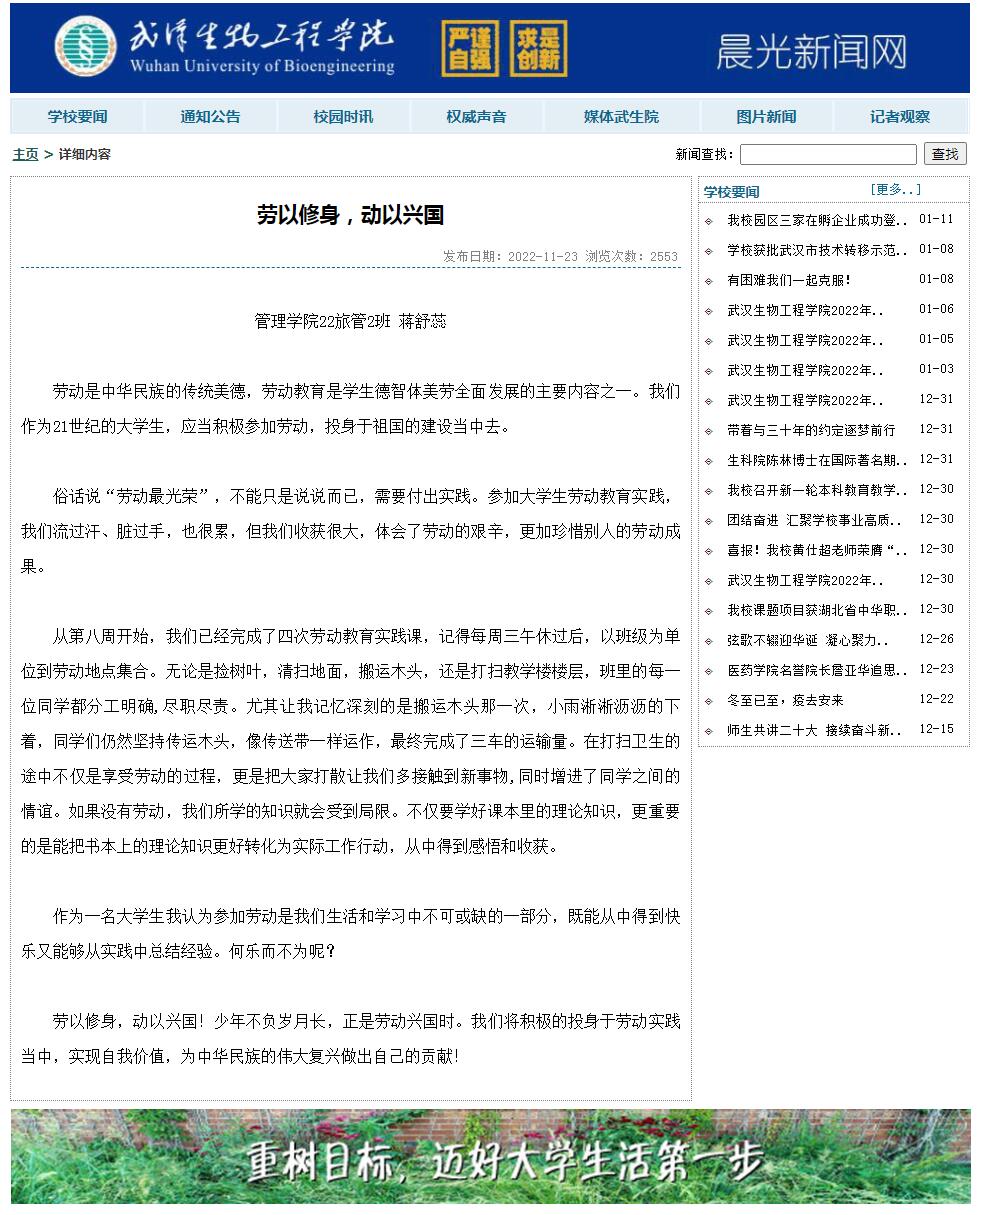The image size is (982, 1215).
Task: Go to 权威声音 section
Action: [476, 117]
